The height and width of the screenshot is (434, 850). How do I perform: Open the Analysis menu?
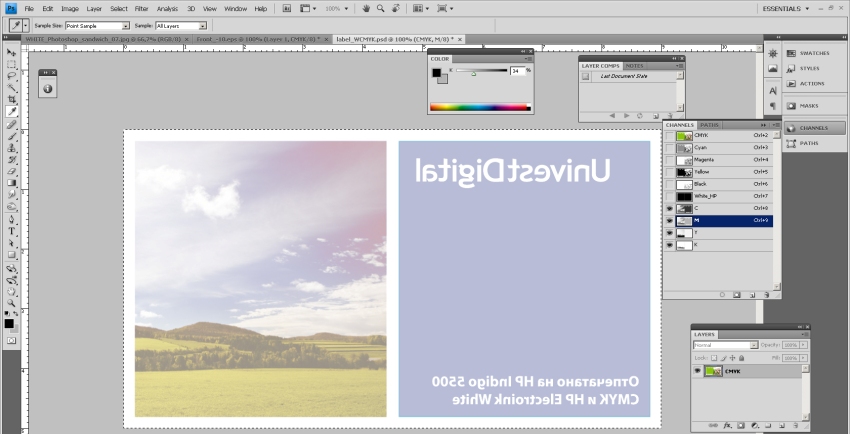coord(167,9)
